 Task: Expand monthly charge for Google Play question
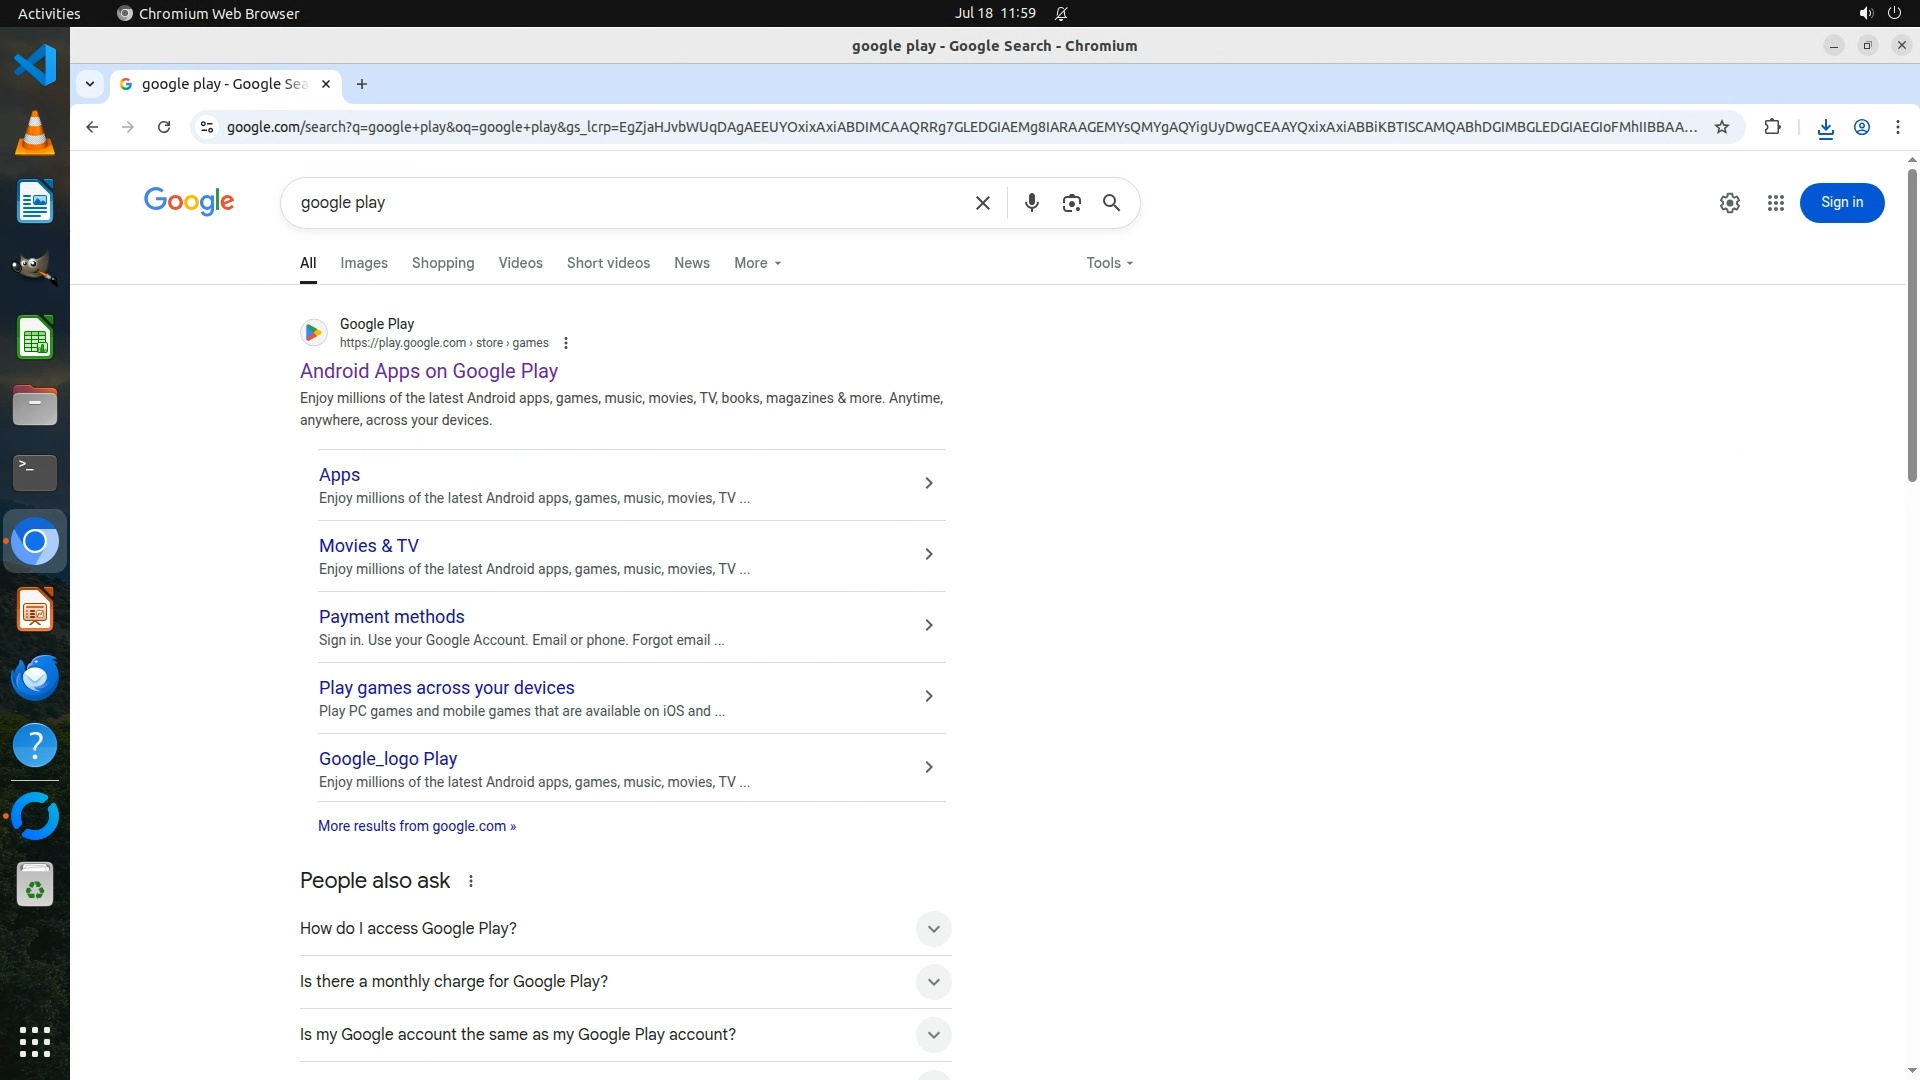click(x=932, y=982)
